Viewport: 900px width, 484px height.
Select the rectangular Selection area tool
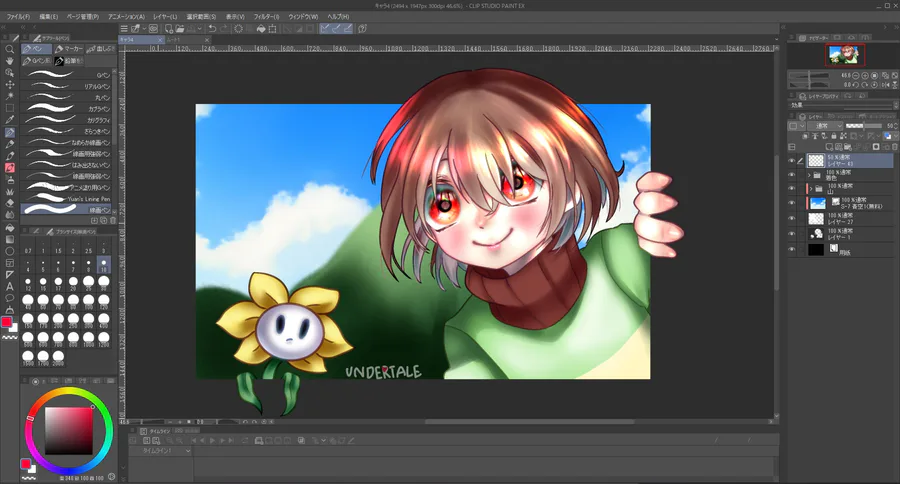coord(10,108)
